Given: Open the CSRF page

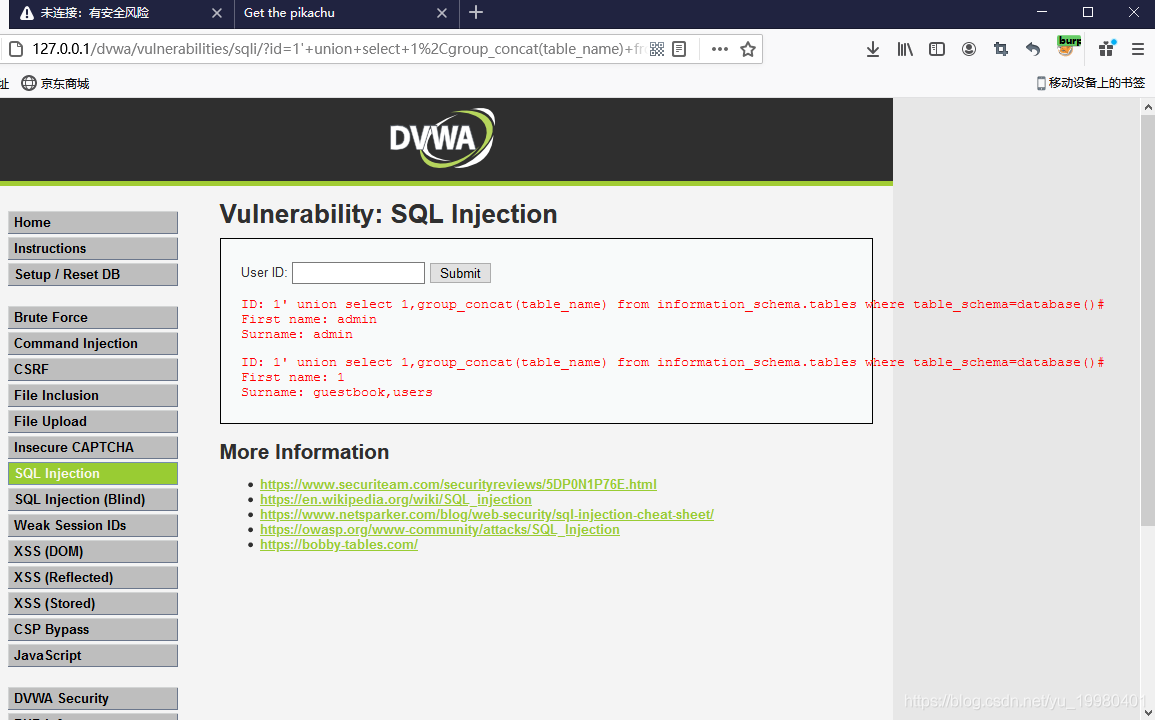Looking at the screenshot, I should [x=93, y=369].
